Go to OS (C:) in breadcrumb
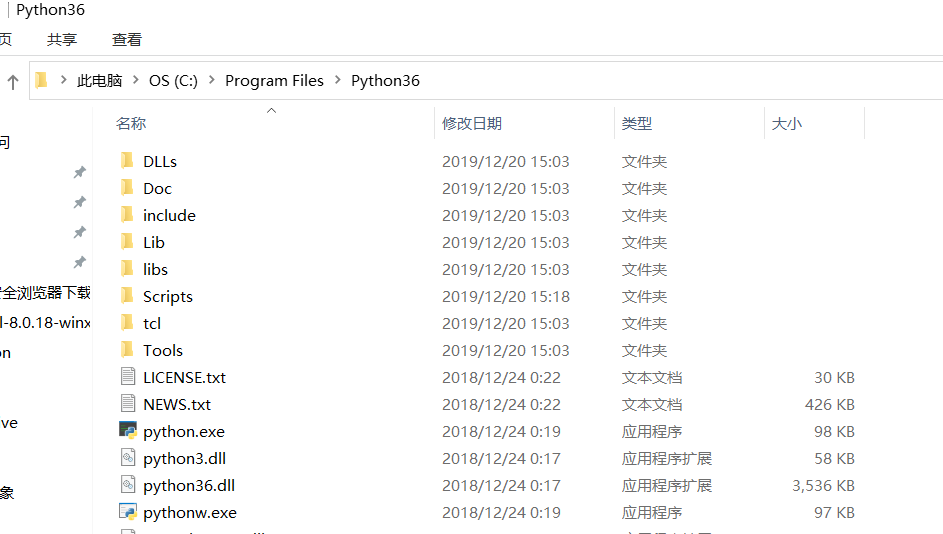 (x=173, y=81)
